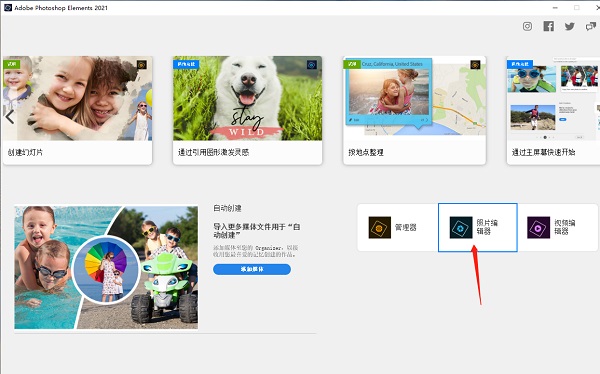Launch the Organizer (管理器) icon
The image size is (600, 374).
(380, 227)
